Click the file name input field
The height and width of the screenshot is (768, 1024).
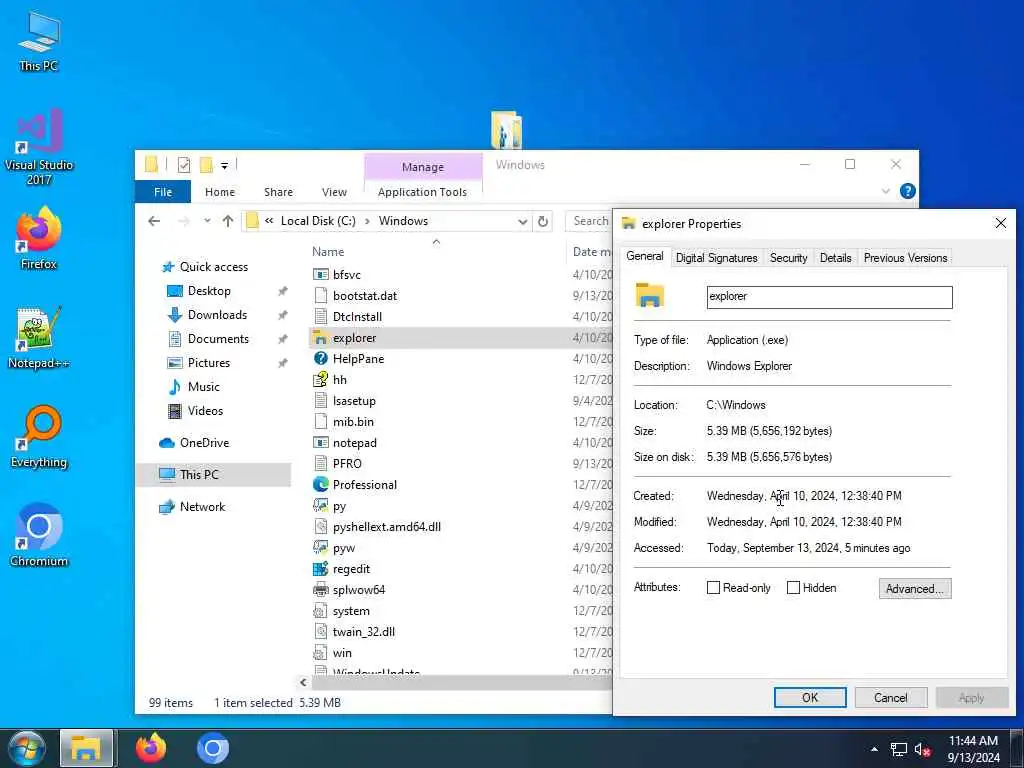[829, 296]
